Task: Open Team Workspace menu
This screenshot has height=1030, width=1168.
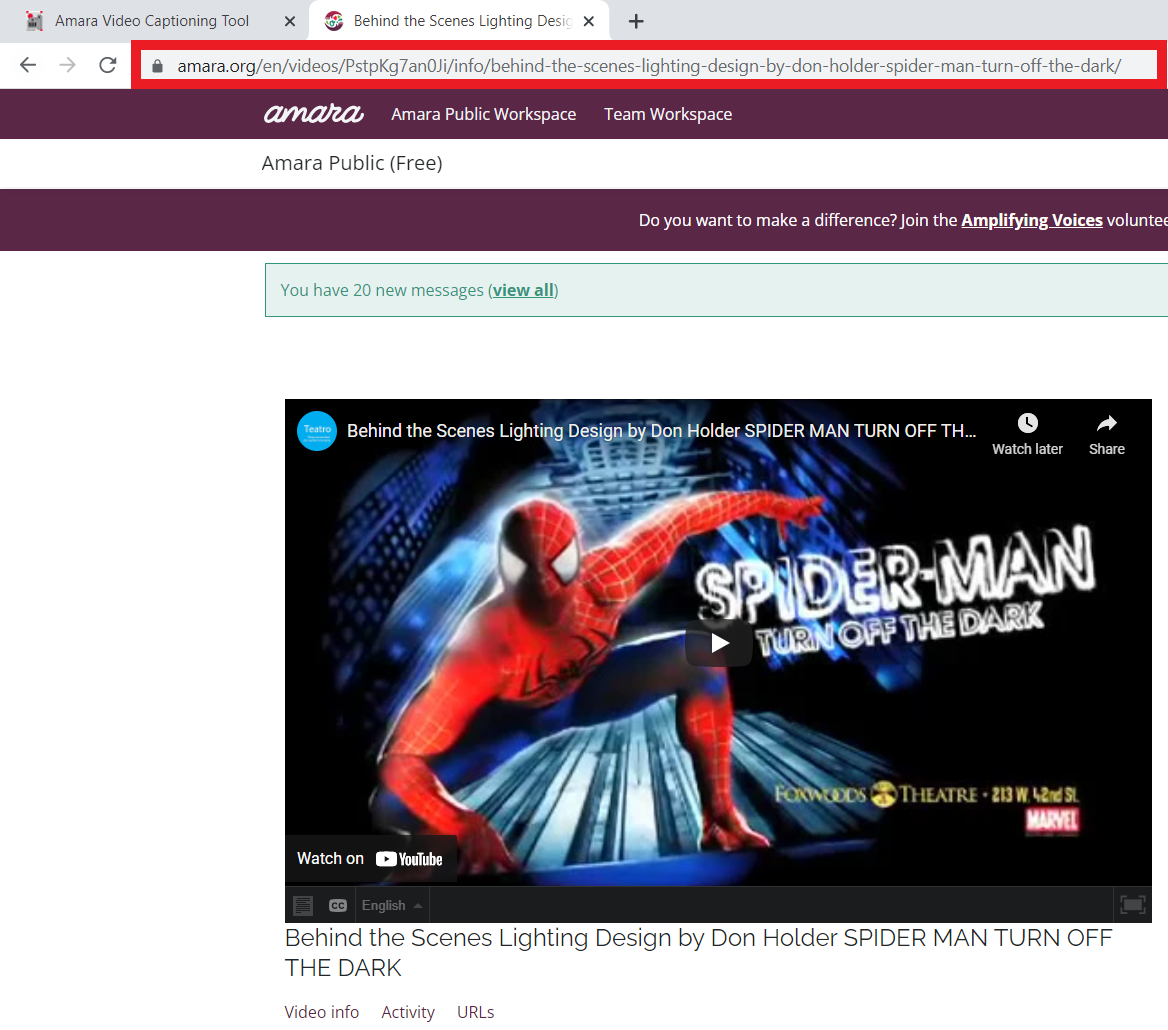Action: 667,114
